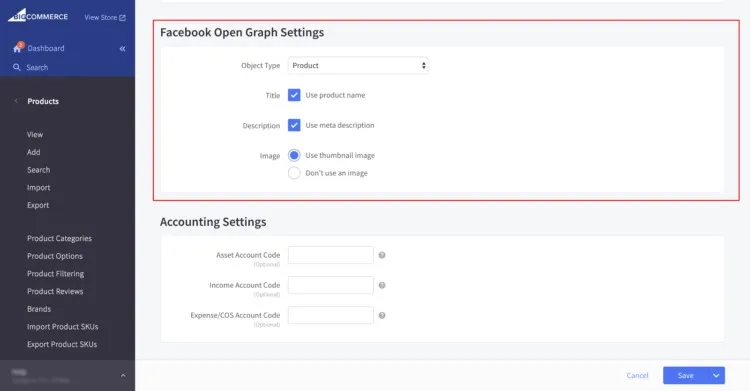The image size is (750, 391).
Task: Go to Product Options
Action: click(x=55, y=256)
